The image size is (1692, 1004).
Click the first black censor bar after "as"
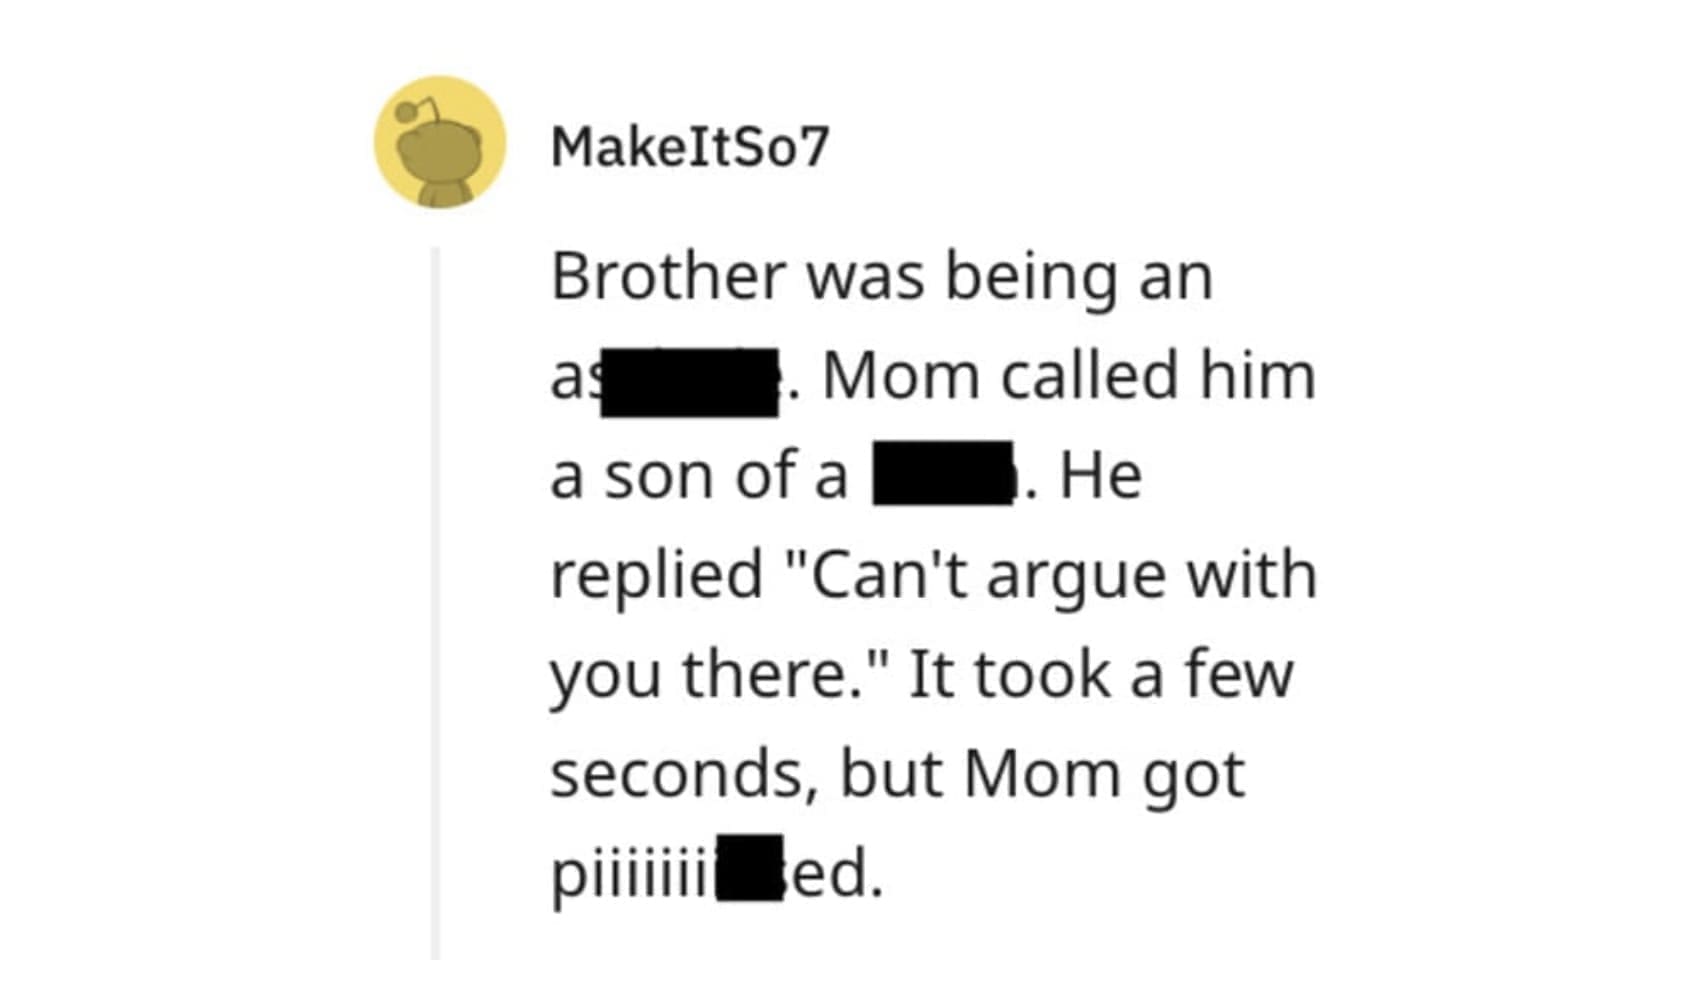coord(689,382)
